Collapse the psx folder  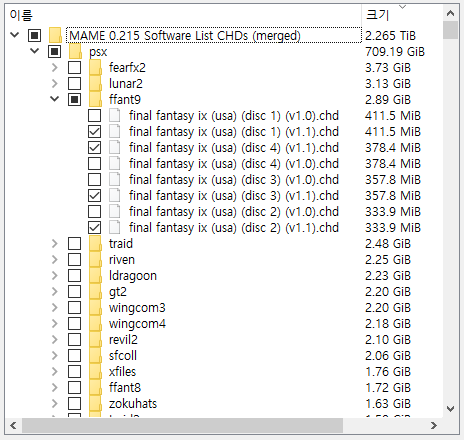point(35,51)
